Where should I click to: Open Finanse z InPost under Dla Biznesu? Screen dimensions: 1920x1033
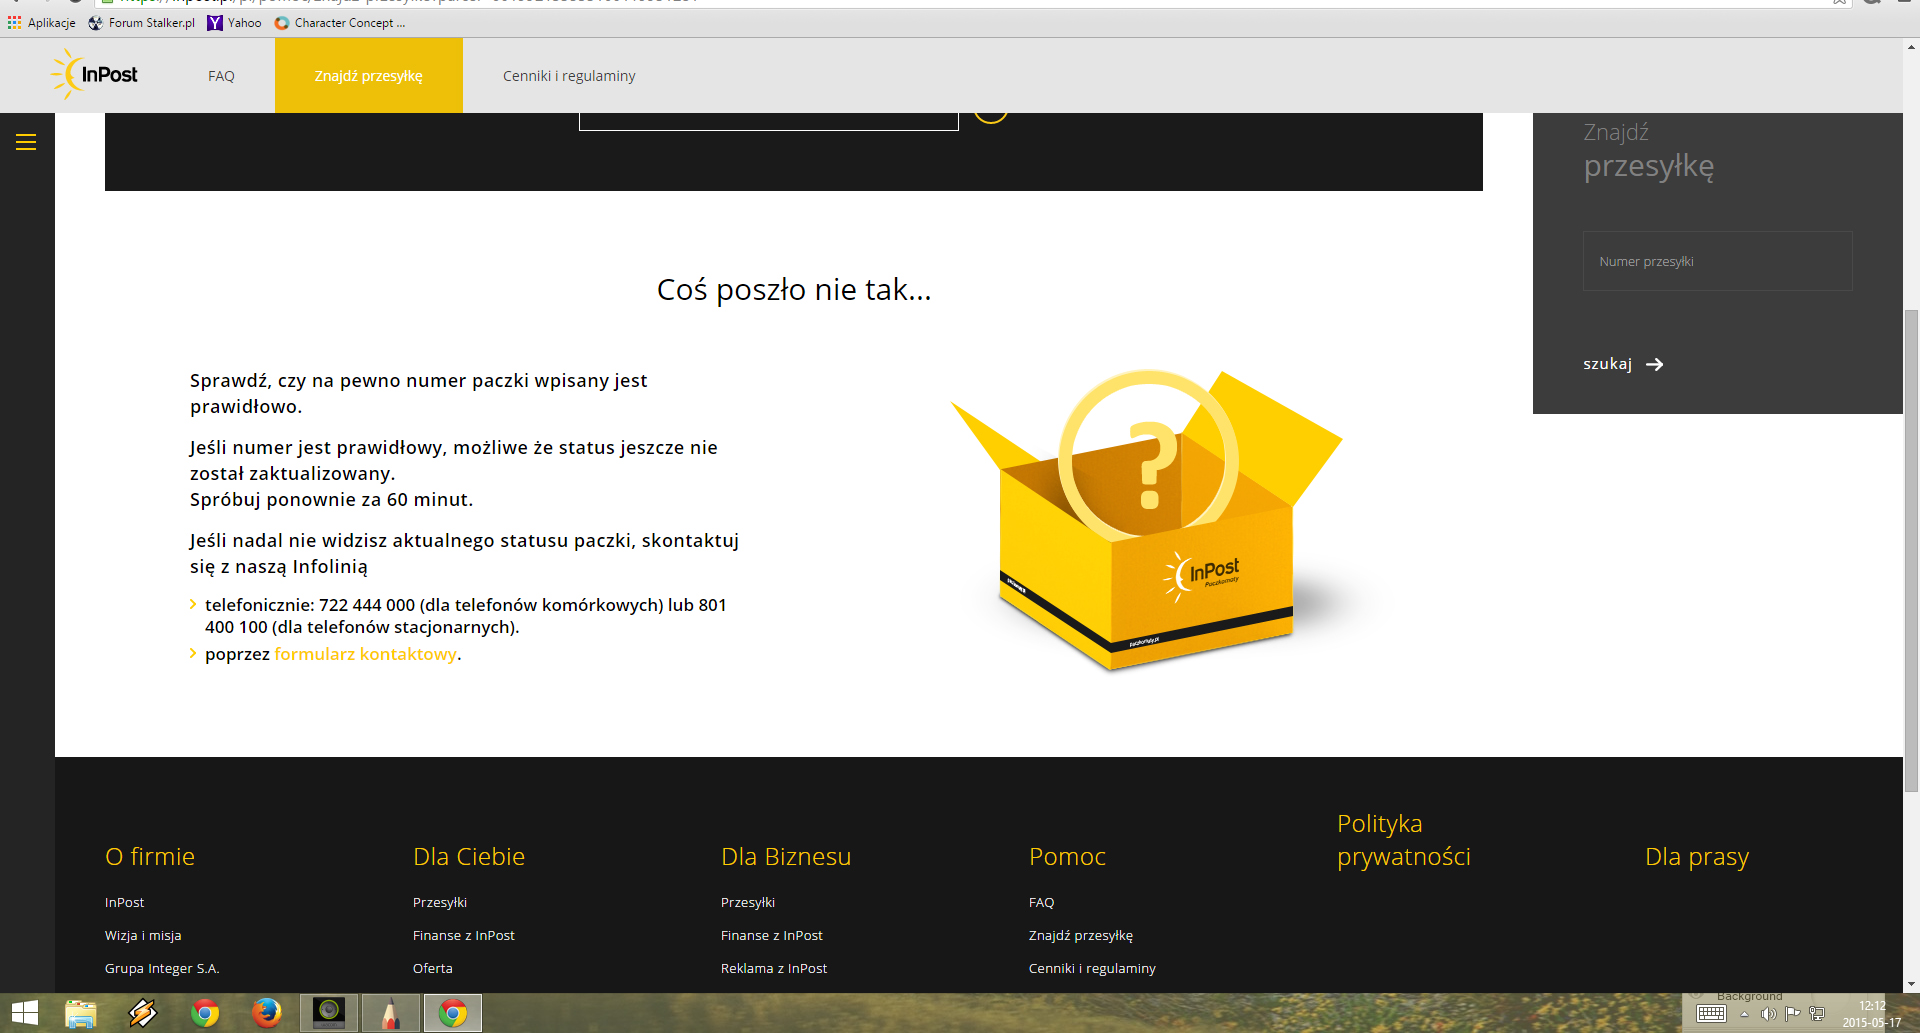(x=772, y=935)
